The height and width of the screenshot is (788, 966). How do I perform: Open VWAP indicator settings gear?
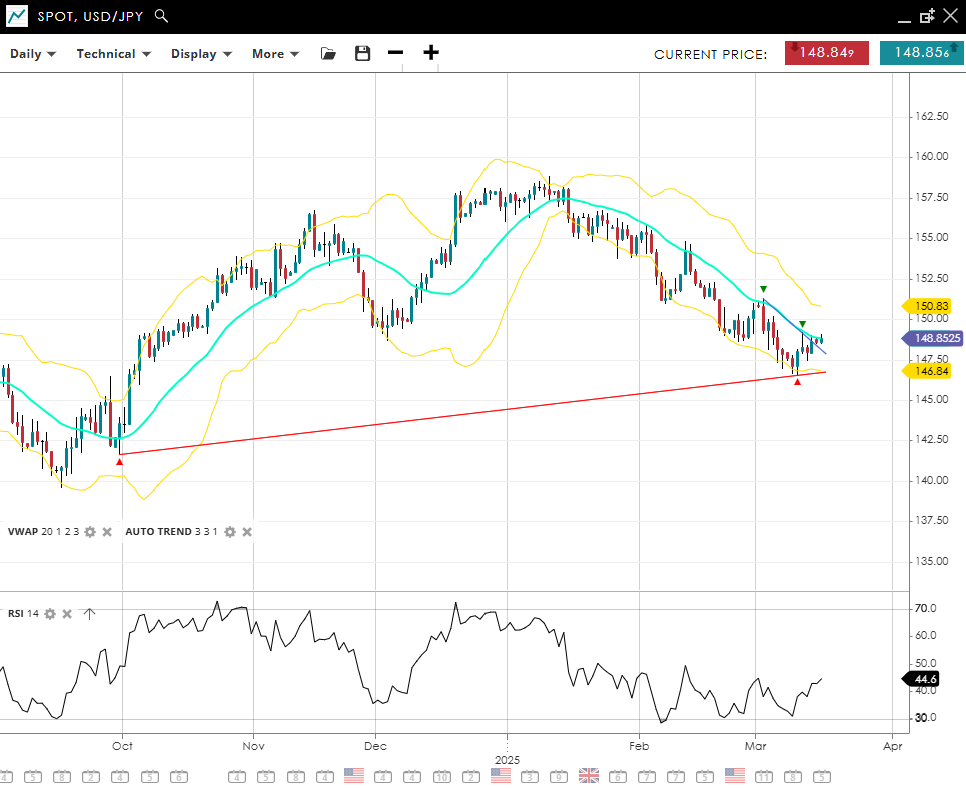tap(90, 532)
